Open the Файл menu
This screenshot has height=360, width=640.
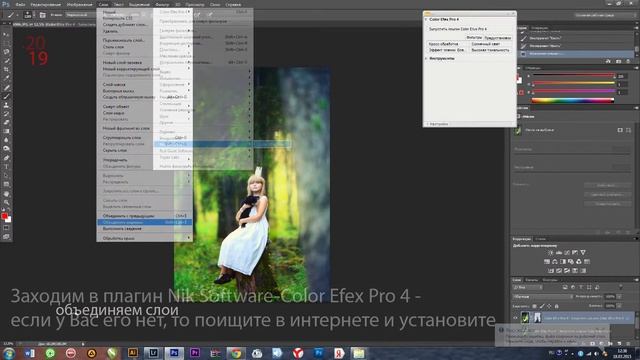pos(20,4)
